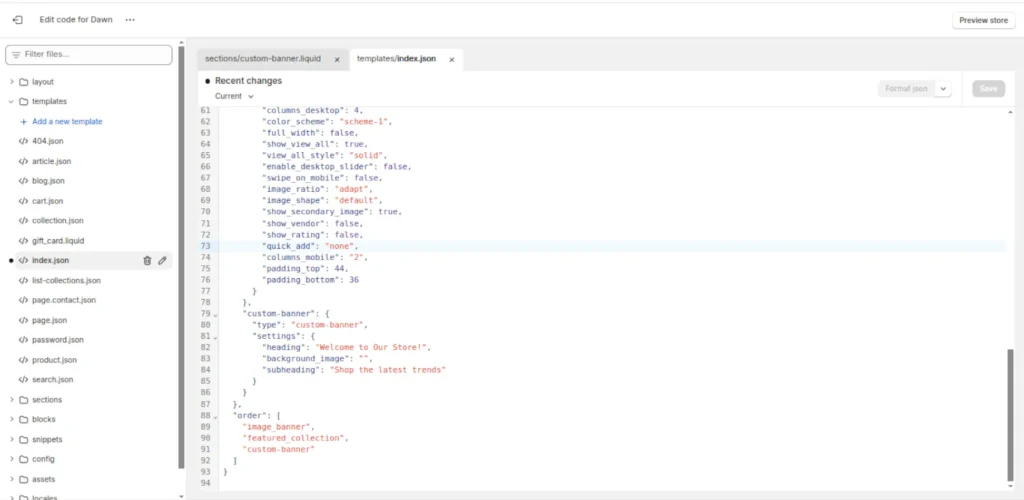Fold the order array at line 88
Screen dimensions: 1024x500
[216, 416]
